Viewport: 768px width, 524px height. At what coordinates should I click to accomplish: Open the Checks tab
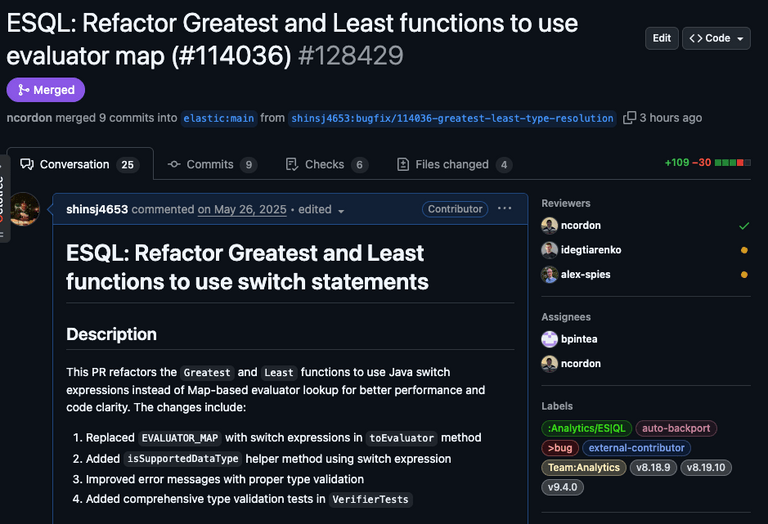pos(326,164)
